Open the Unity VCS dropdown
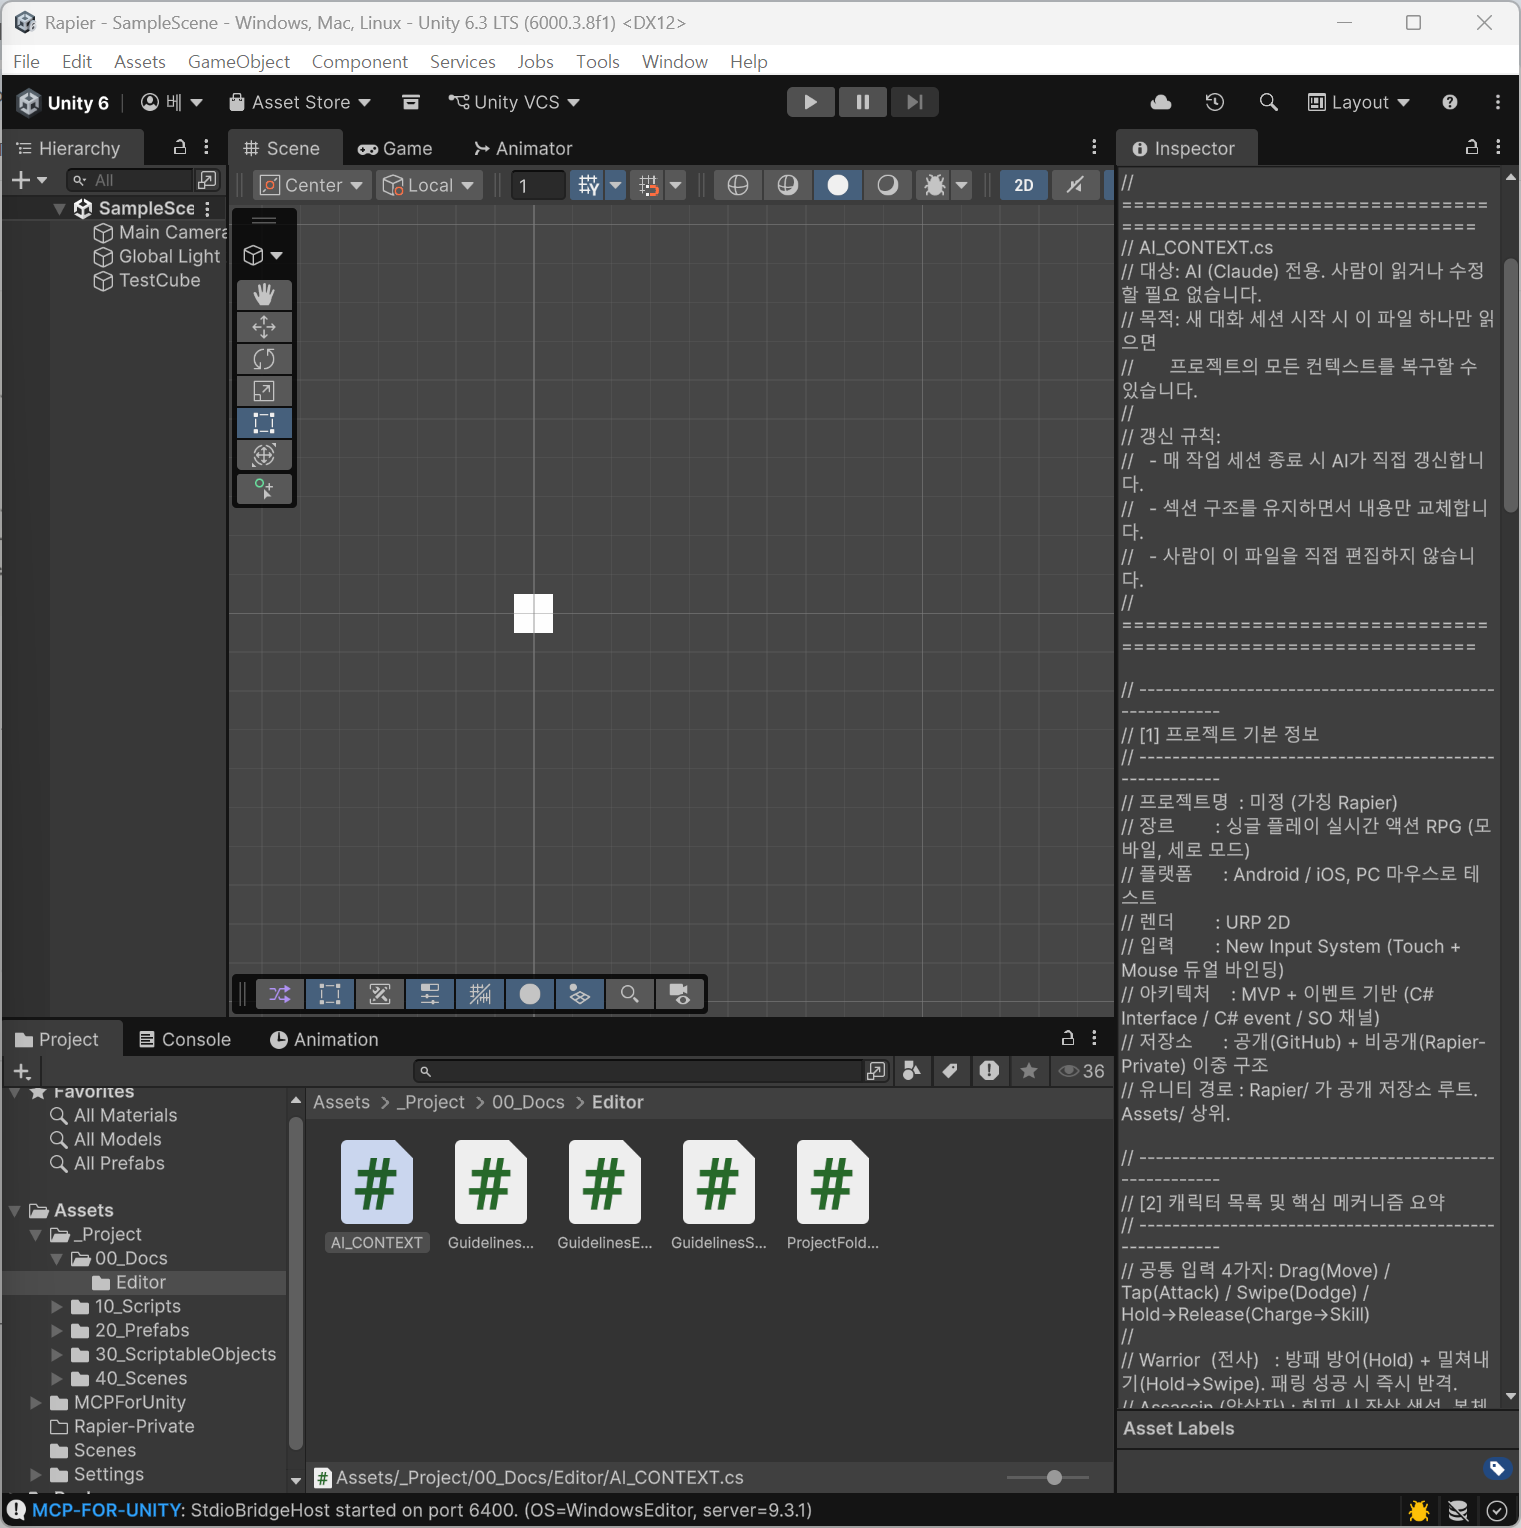Viewport: 1521px width, 1528px height. 514,102
